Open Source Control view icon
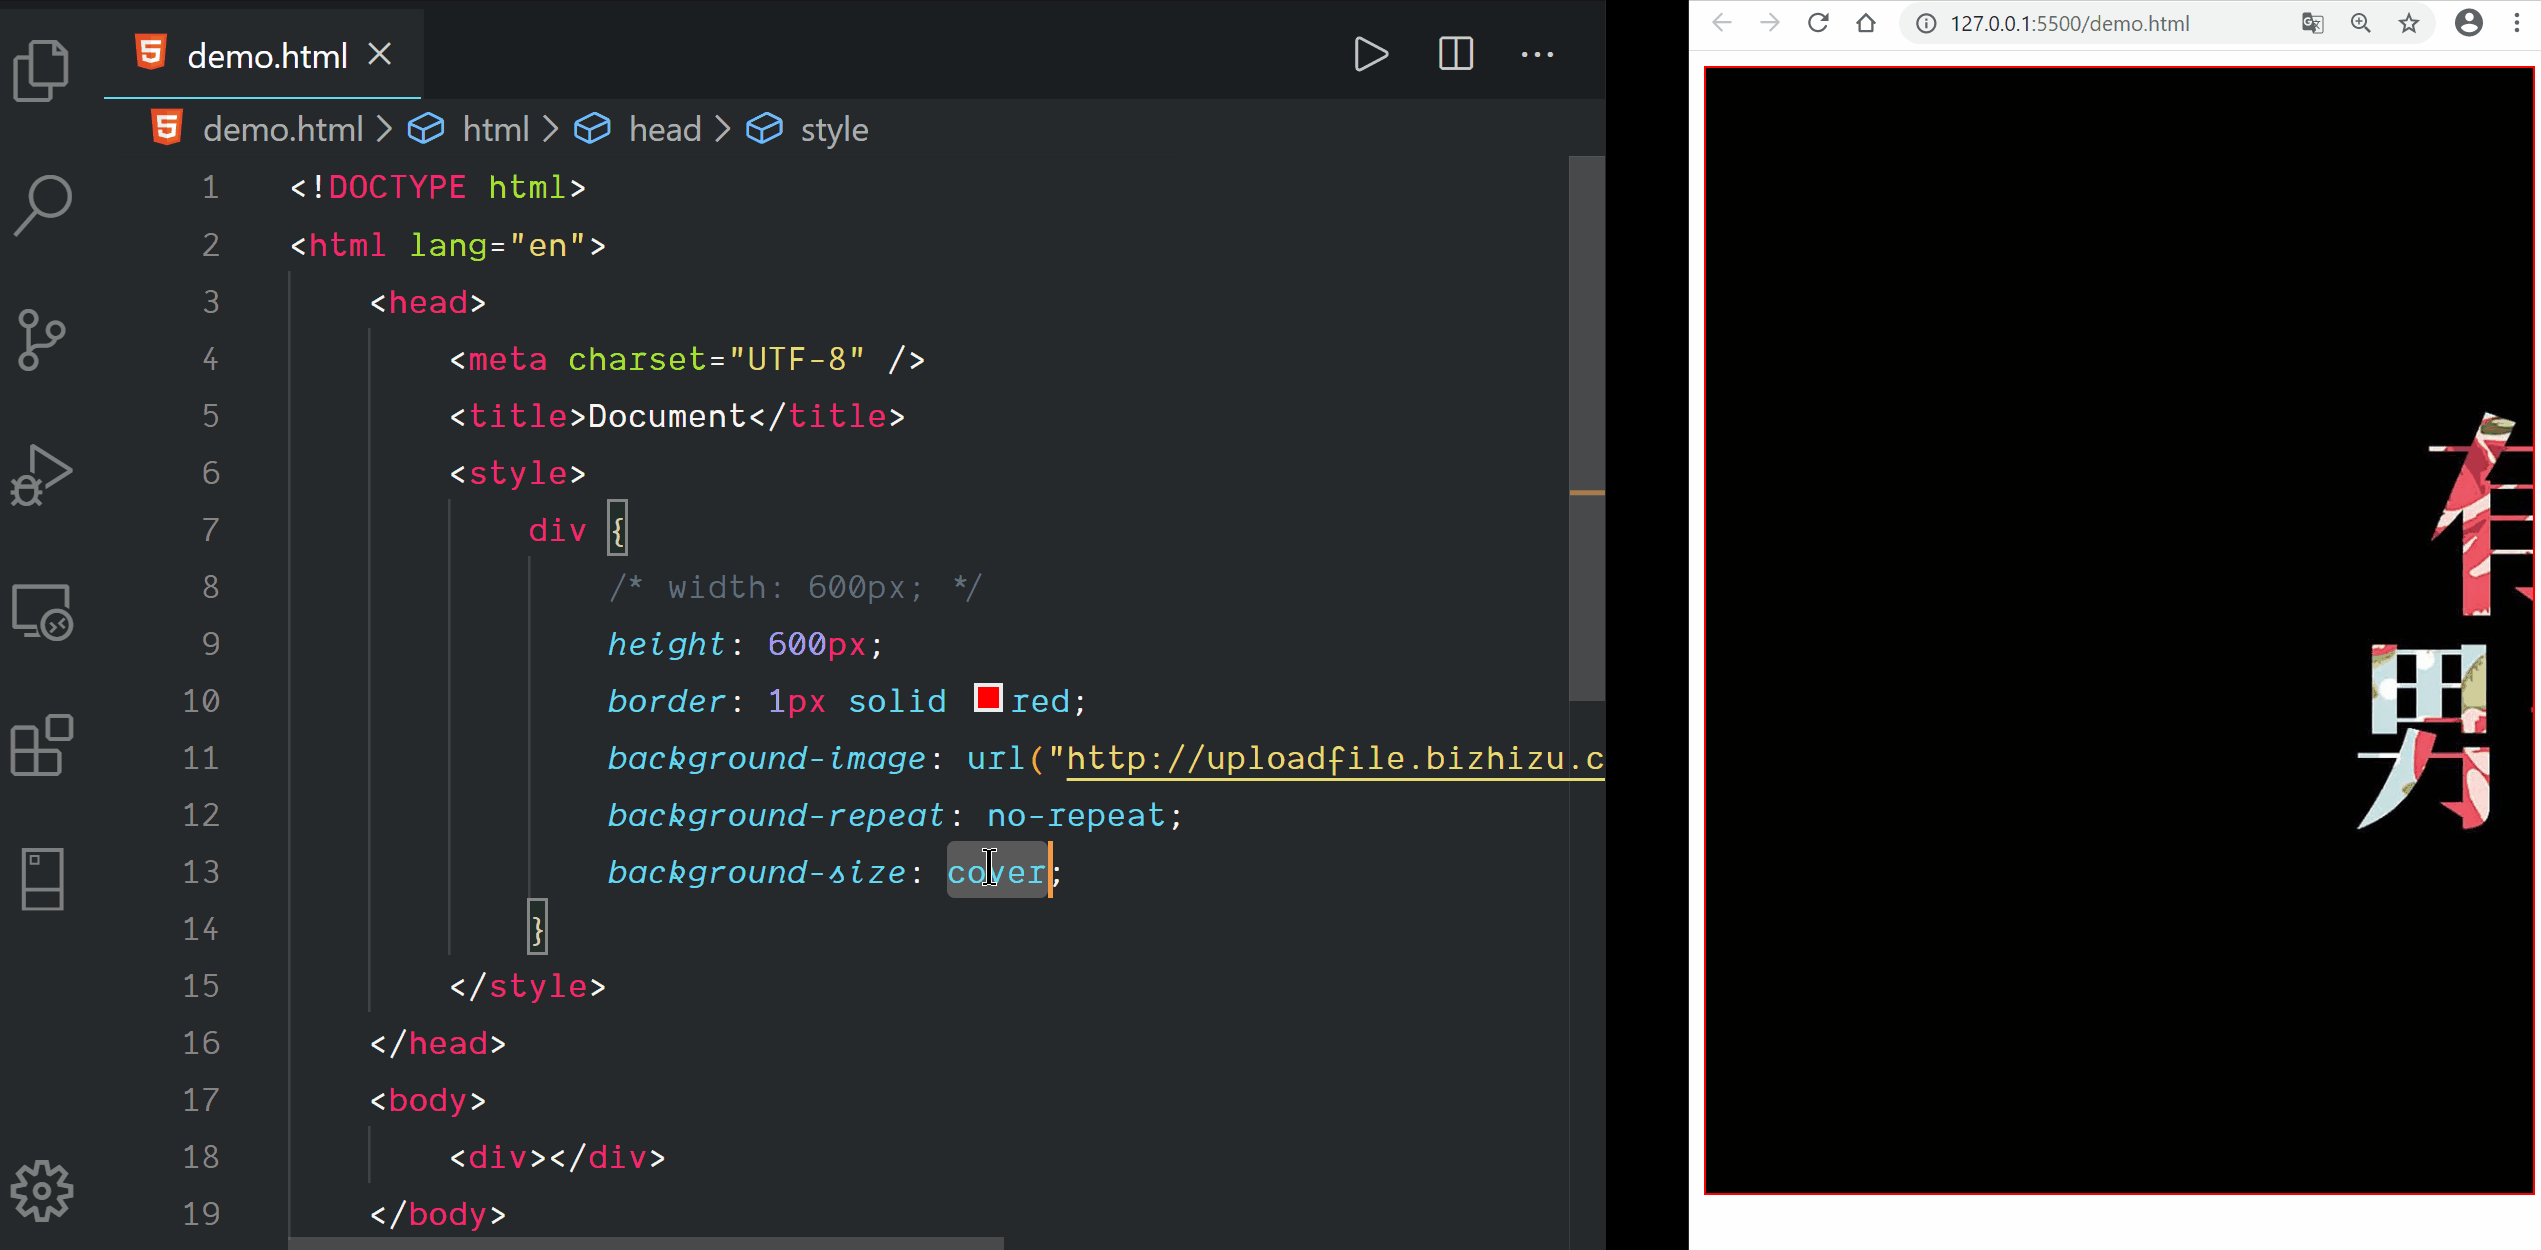Viewport: 2541px width, 1250px height. pyautogui.click(x=41, y=340)
